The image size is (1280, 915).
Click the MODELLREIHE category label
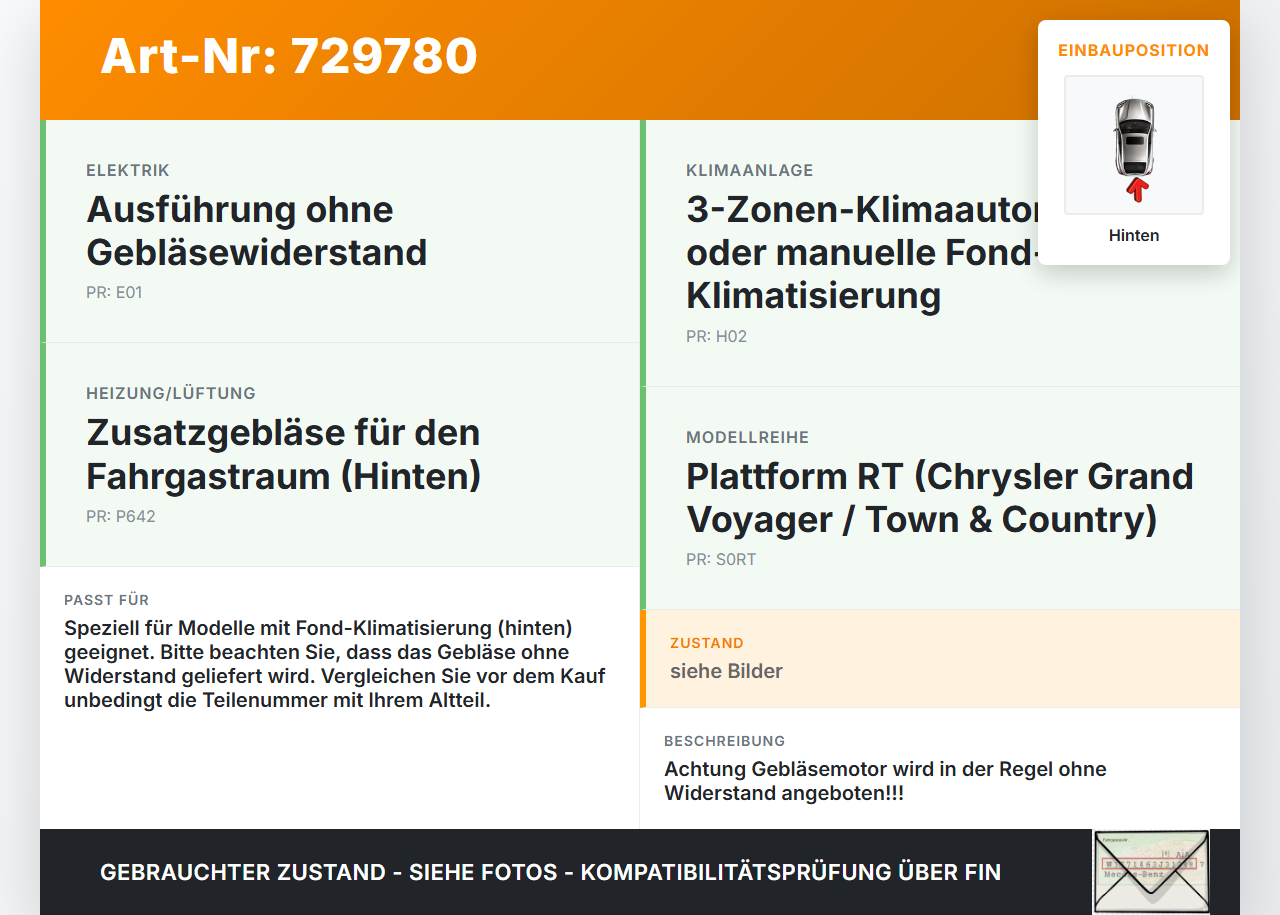coord(747,437)
